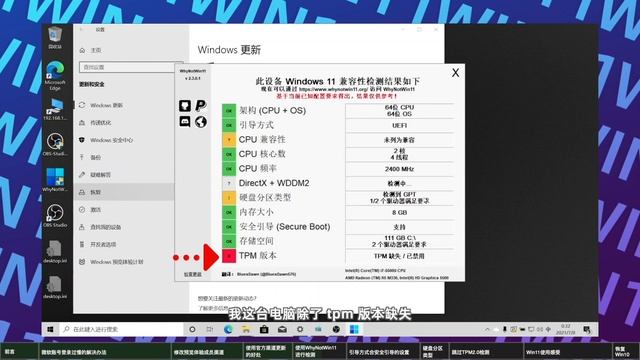Click the 安全引导 (Secure Boot) label
640x360 pixels.
coord(284,227)
